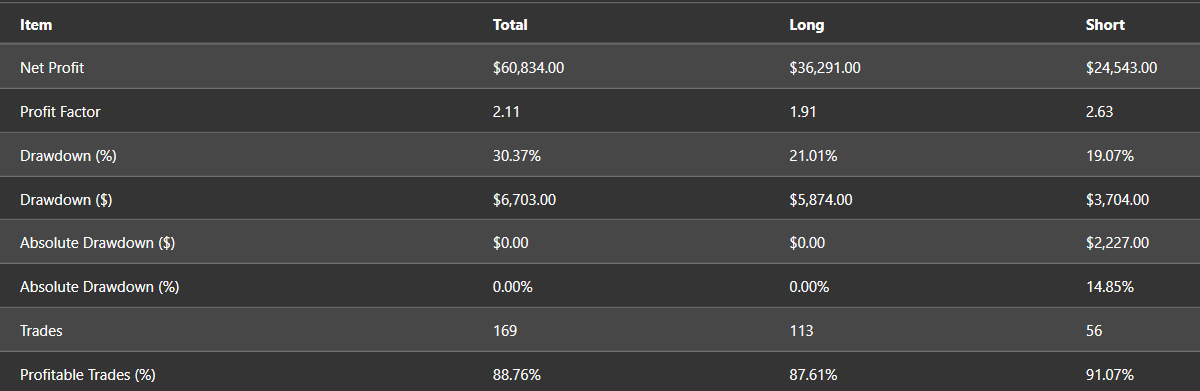This screenshot has width=1200, height=391.
Task: Select the Trades row label
Action: (x=41, y=331)
